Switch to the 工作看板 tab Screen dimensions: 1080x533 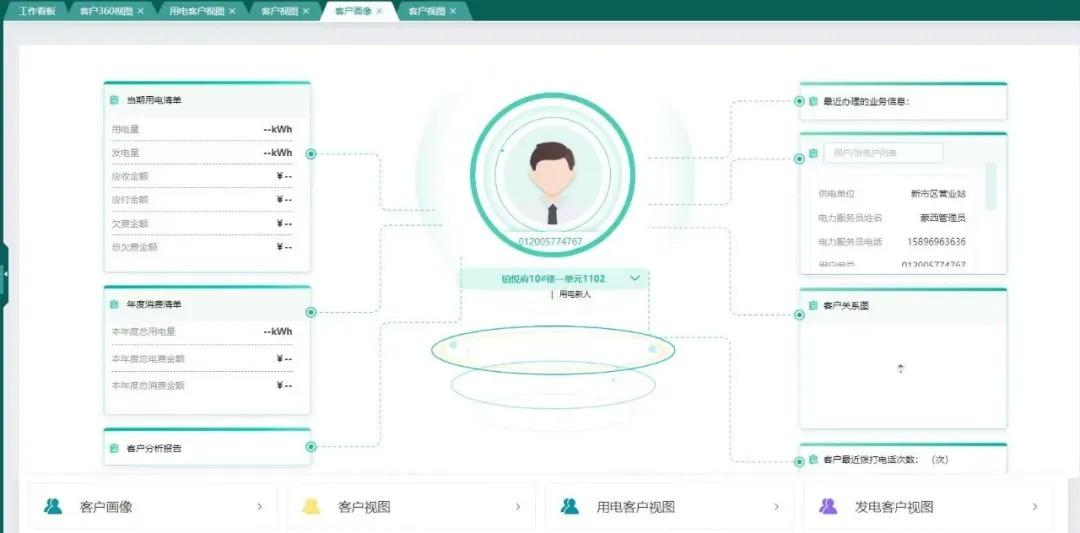pos(35,11)
